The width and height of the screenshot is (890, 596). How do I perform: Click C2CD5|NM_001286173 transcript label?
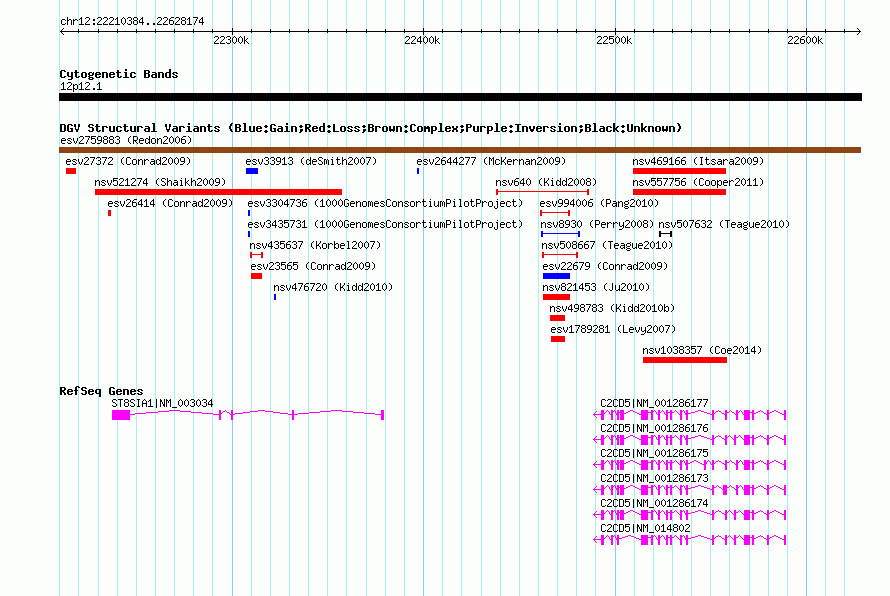tap(654, 478)
